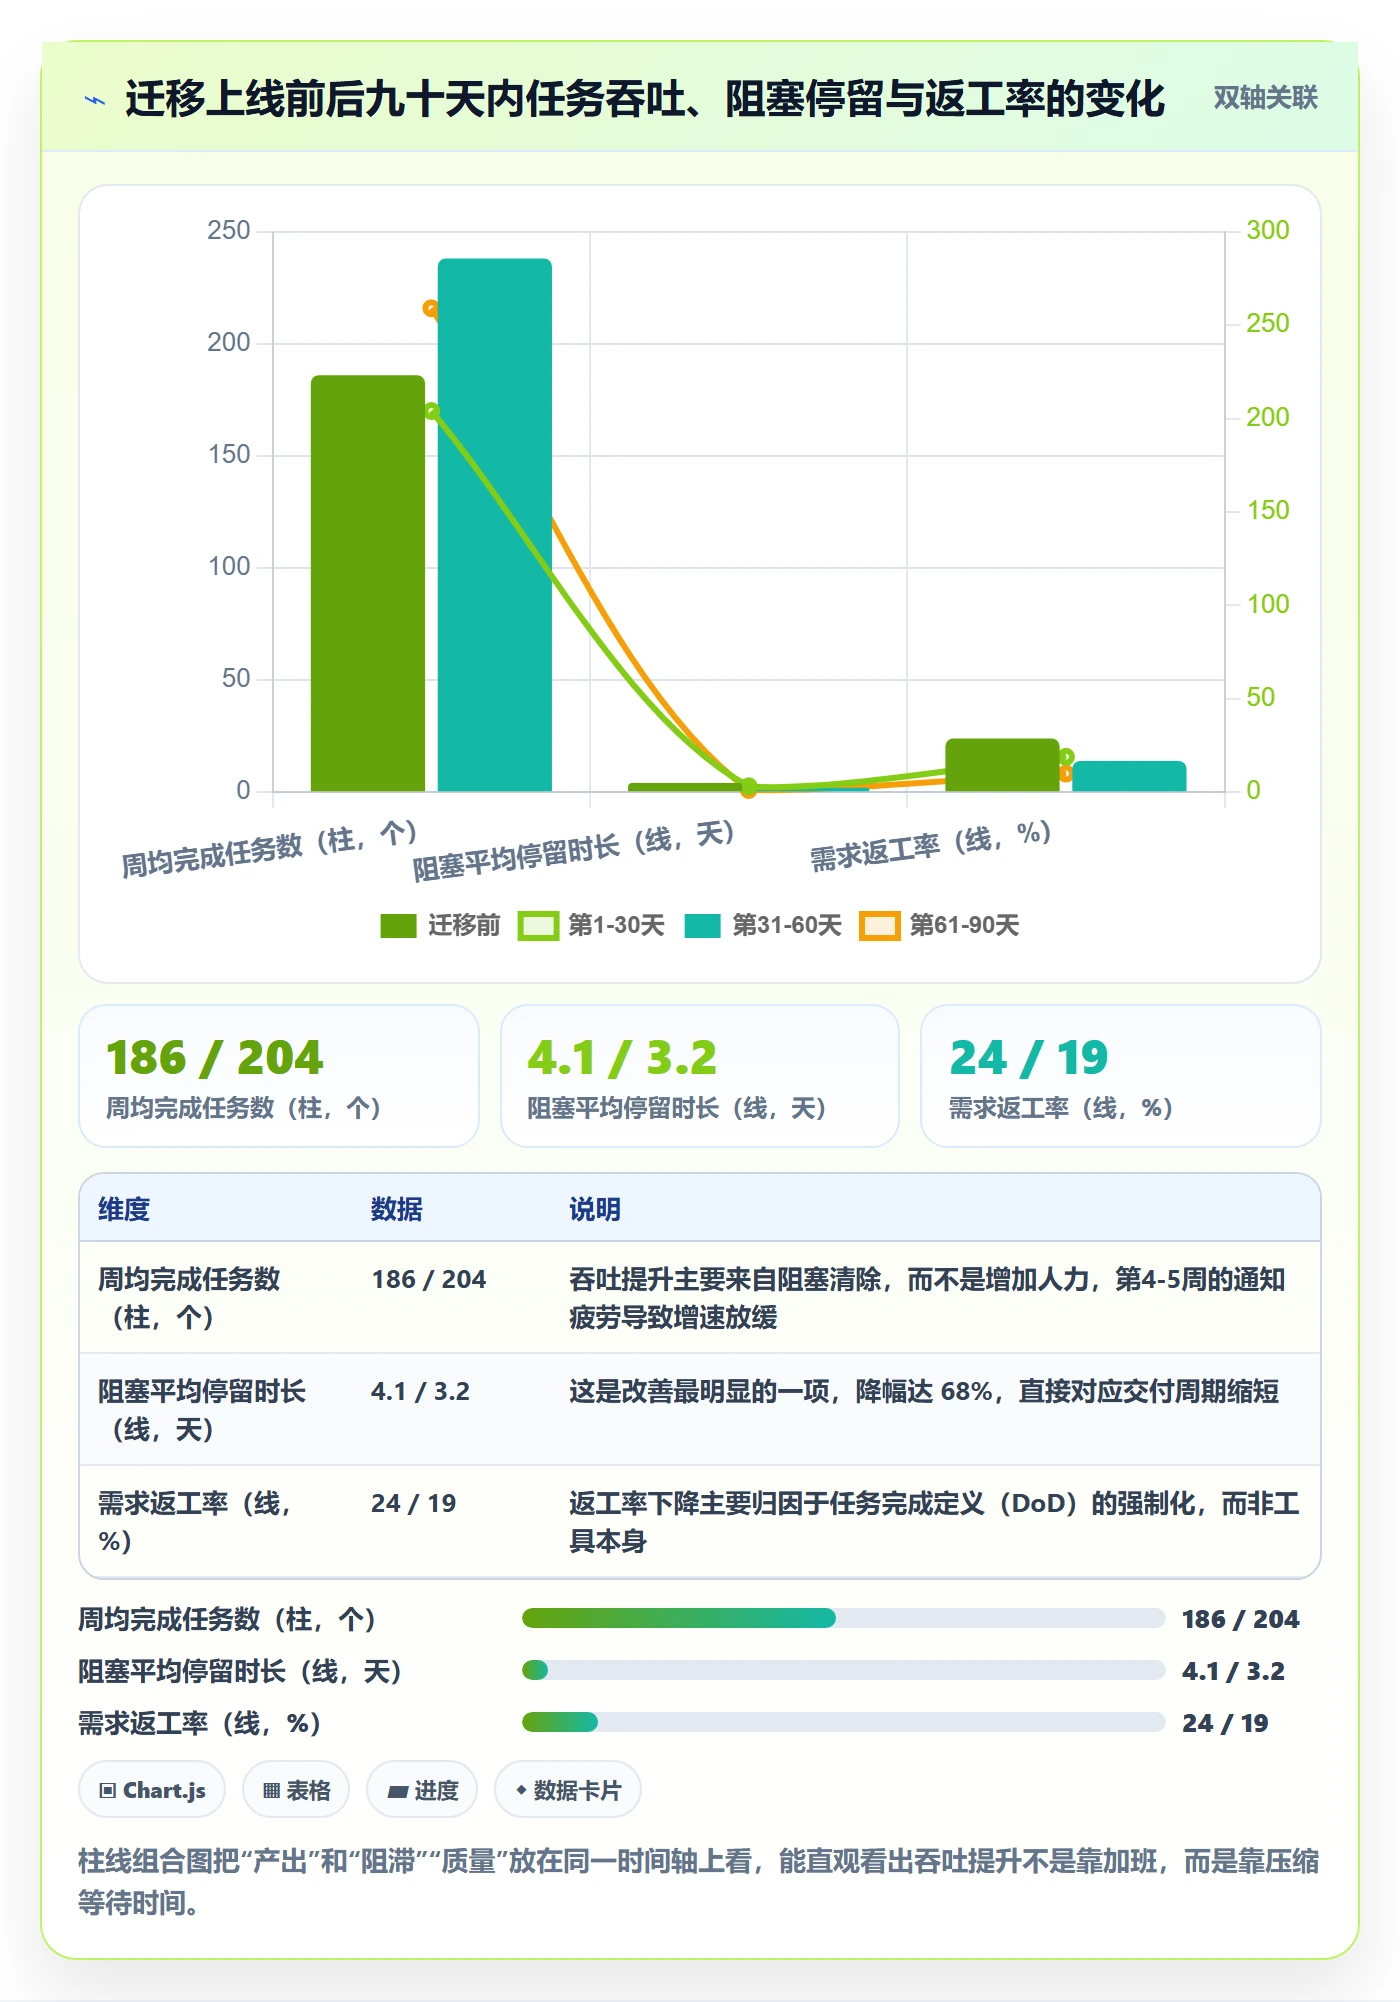Click the 186 / 204 cell in the table
The width and height of the screenshot is (1400, 2002).
429,1279
